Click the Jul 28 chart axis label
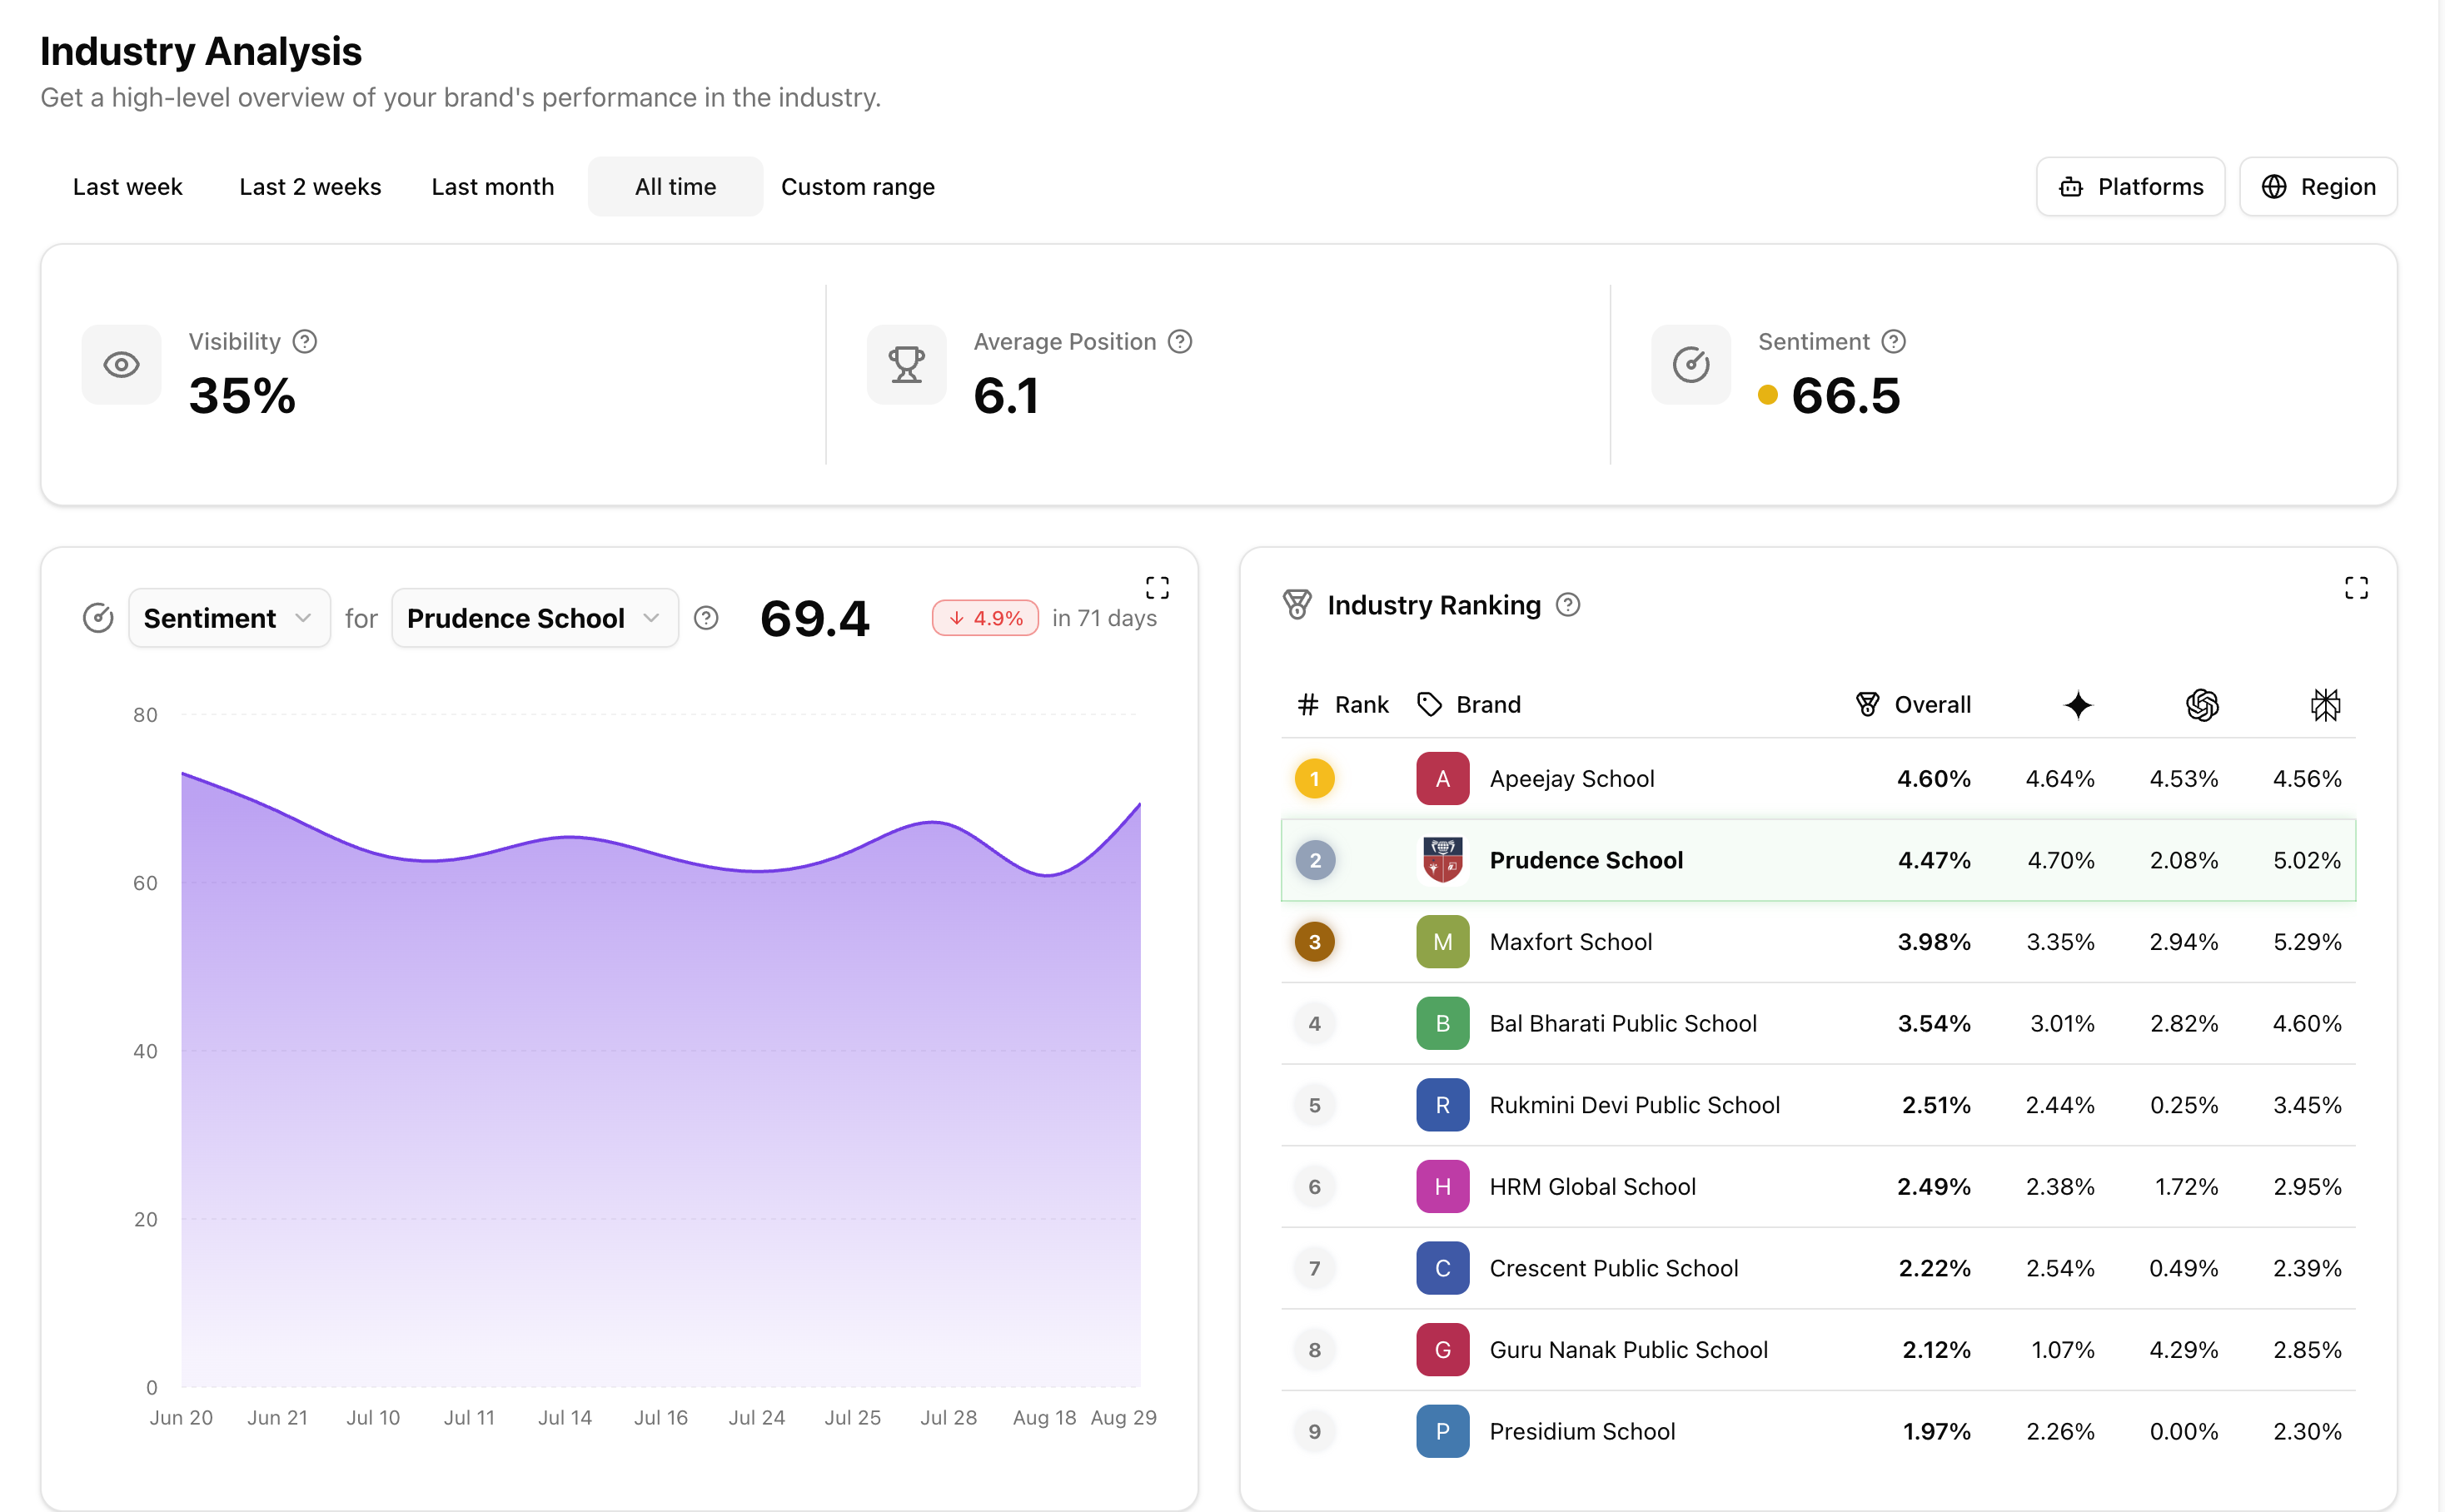The width and height of the screenshot is (2445, 1512). point(948,1418)
